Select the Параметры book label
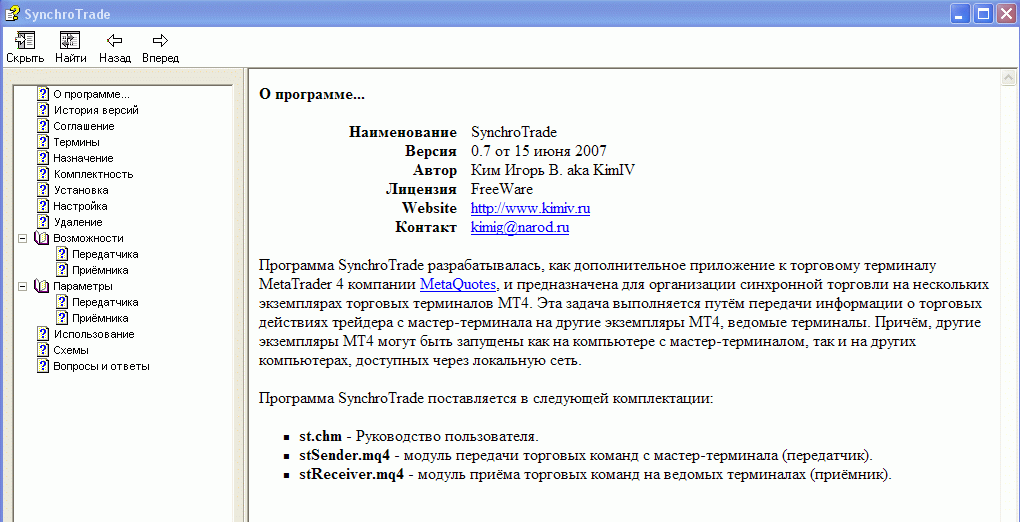This screenshot has width=1020, height=522. click(x=83, y=286)
